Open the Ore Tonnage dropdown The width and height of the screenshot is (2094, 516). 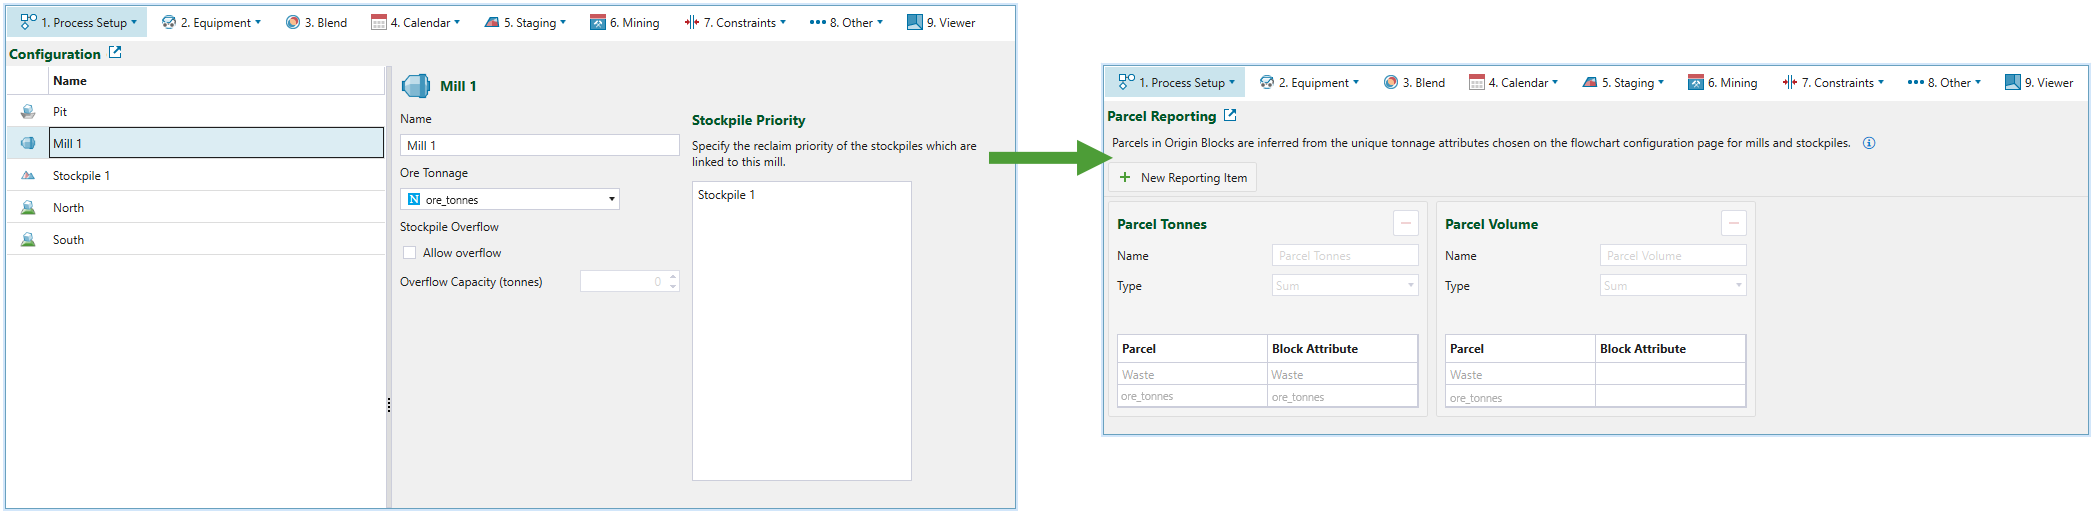[611, 200]
